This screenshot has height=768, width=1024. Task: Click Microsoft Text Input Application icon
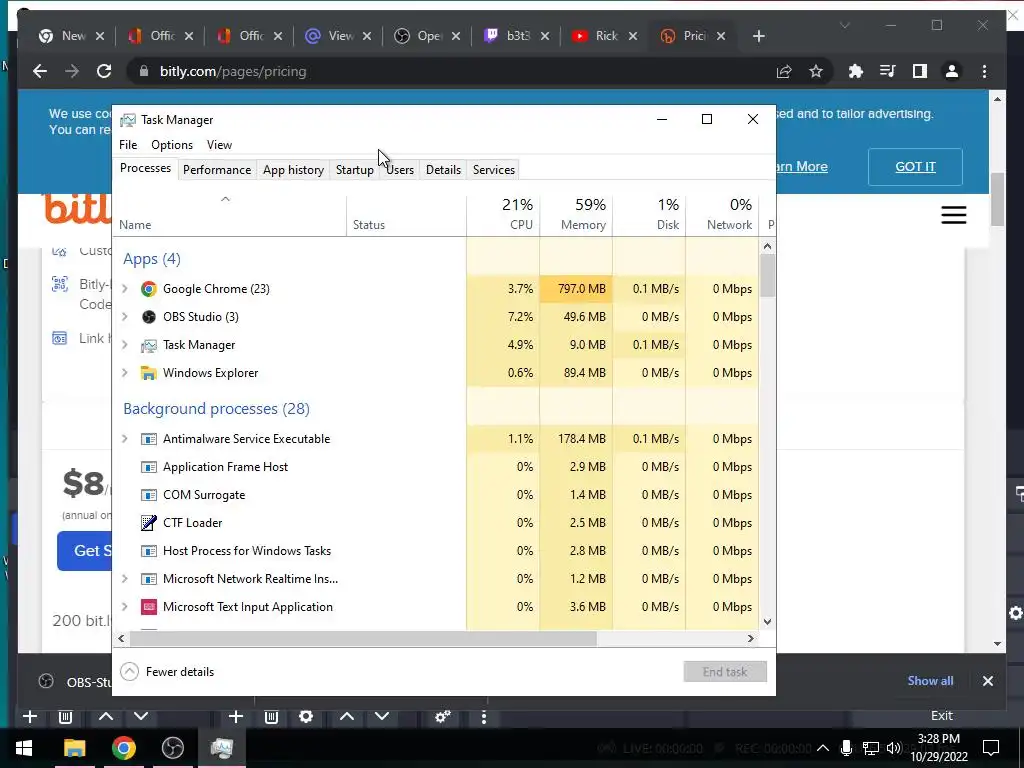coord(149,607)
